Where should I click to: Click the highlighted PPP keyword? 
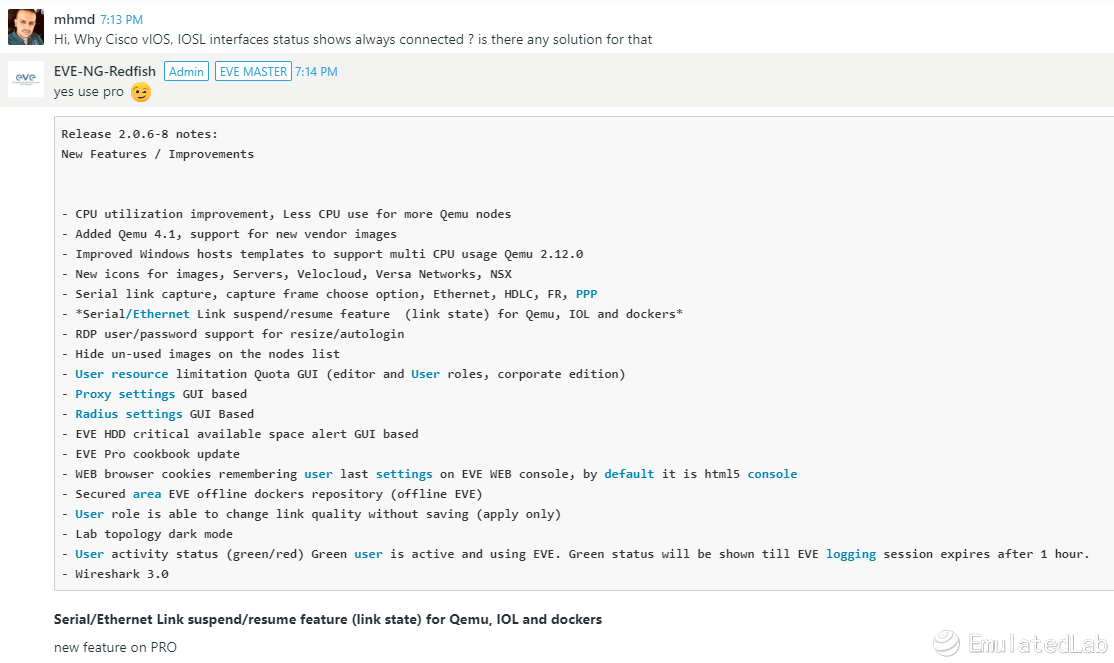coord(586,293)
